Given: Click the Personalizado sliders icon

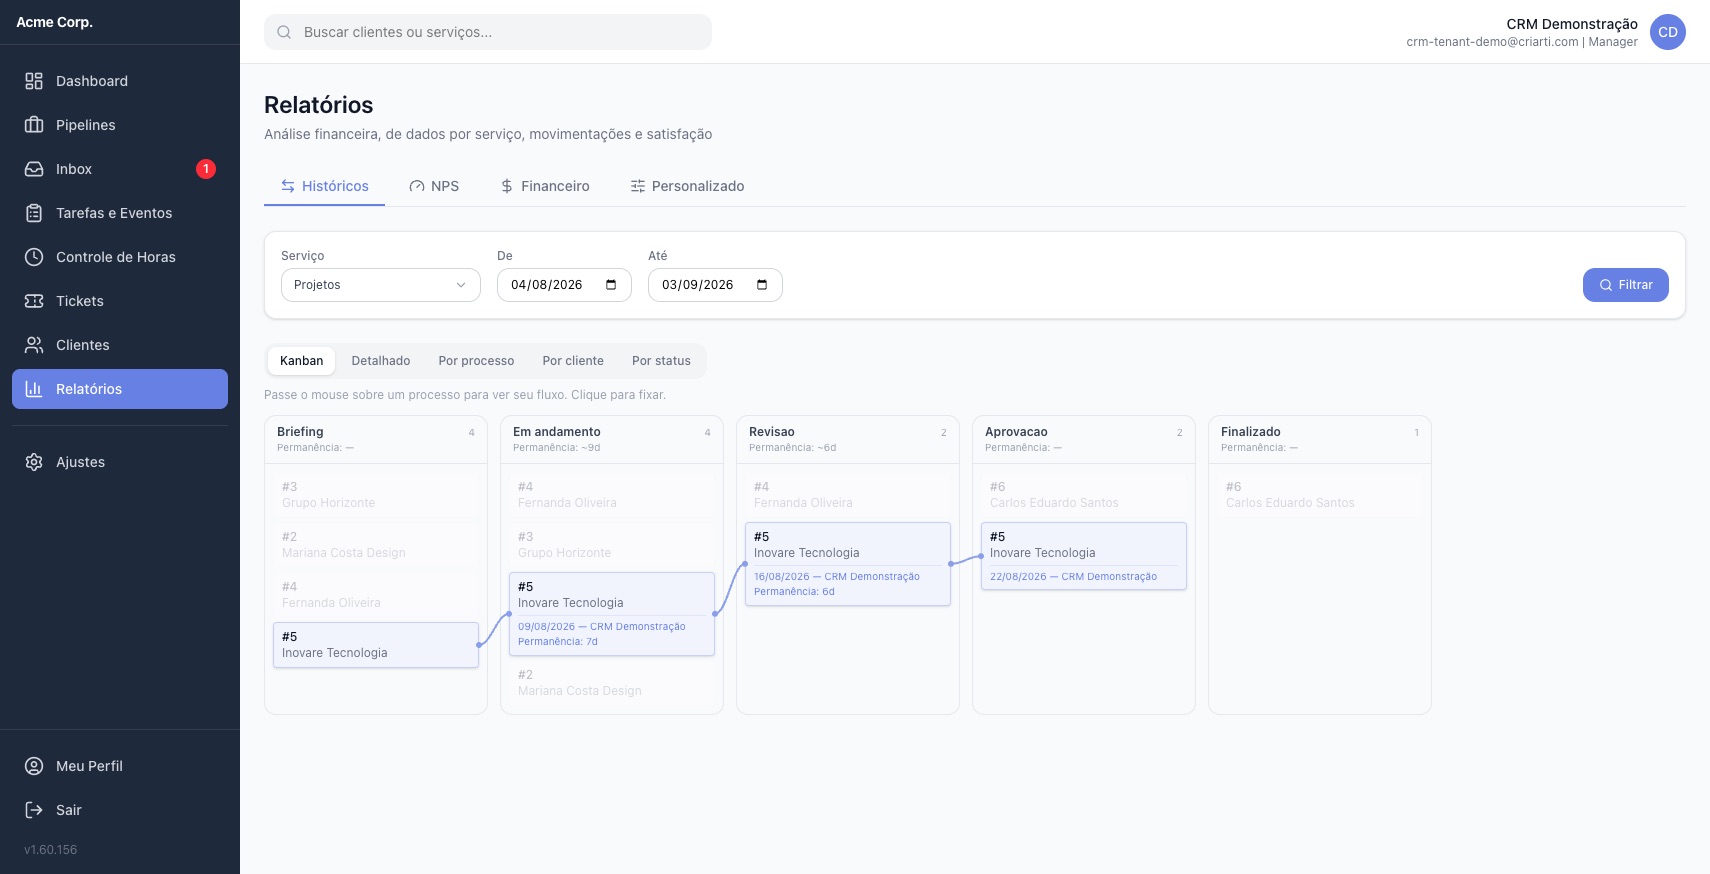Looking at the screenshot, I should (638, 186).
